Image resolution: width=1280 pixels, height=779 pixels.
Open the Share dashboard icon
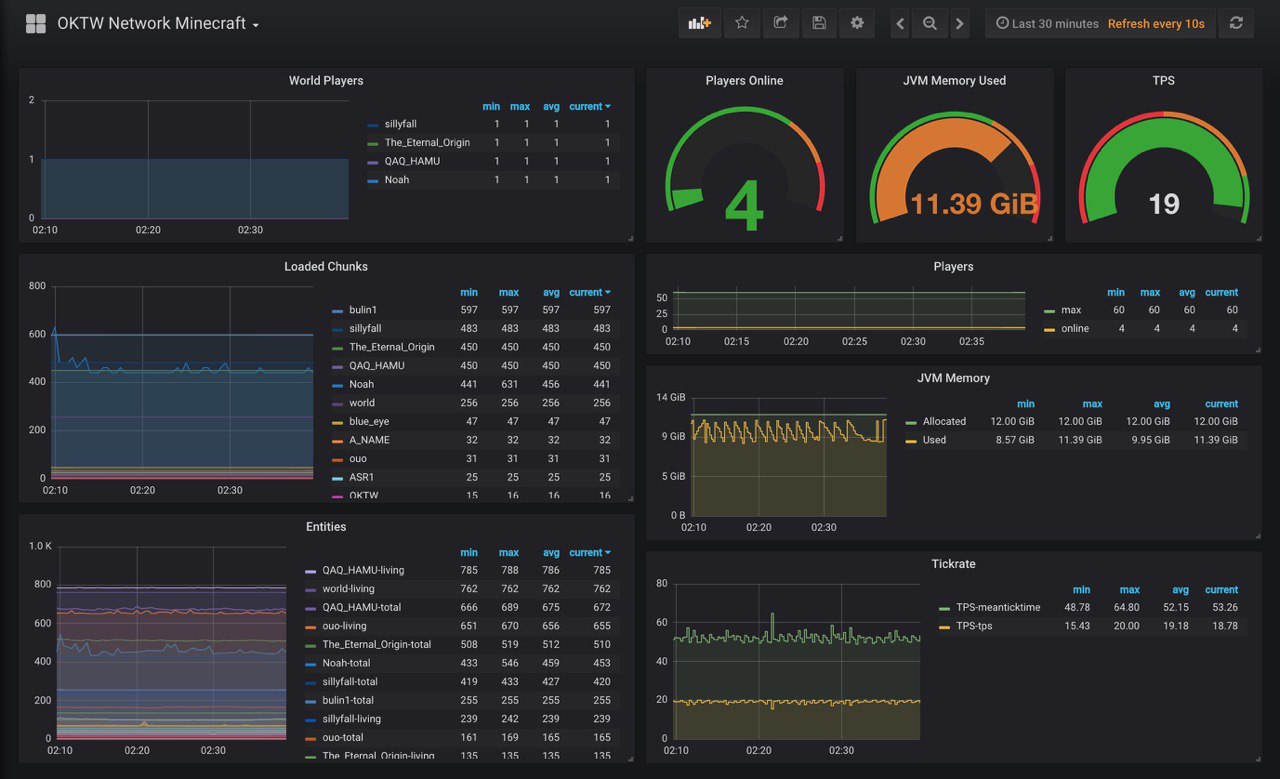[x=780, y=23]
